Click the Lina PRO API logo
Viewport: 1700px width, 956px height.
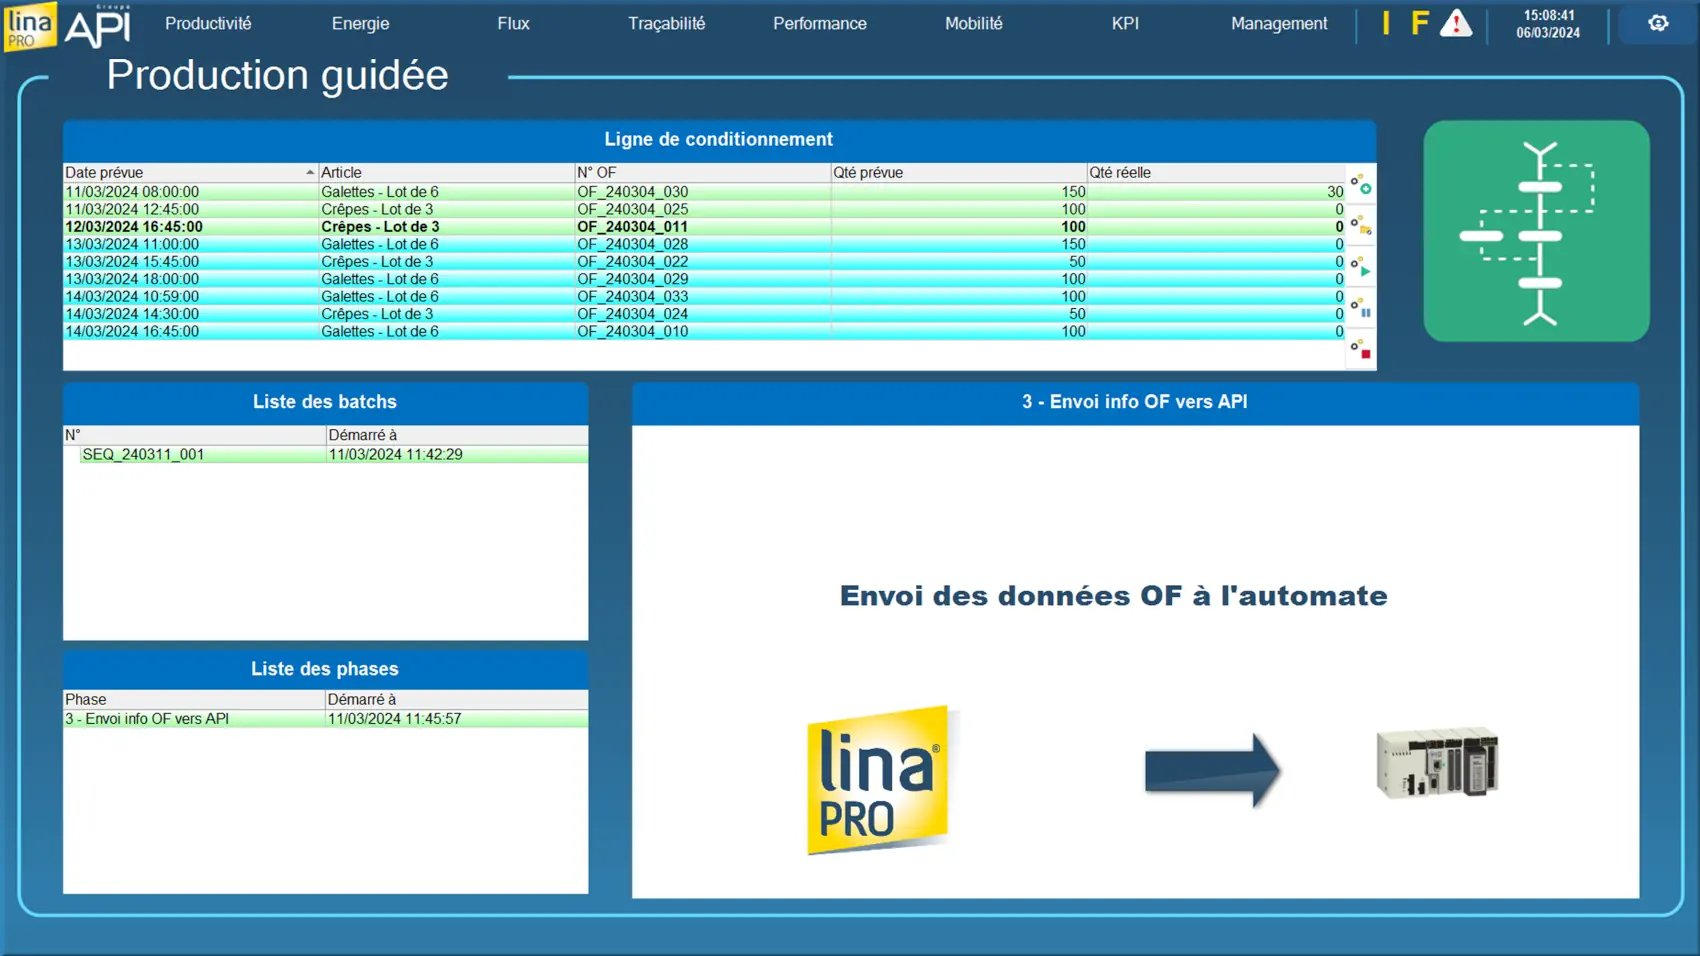[x=67, y=25]
